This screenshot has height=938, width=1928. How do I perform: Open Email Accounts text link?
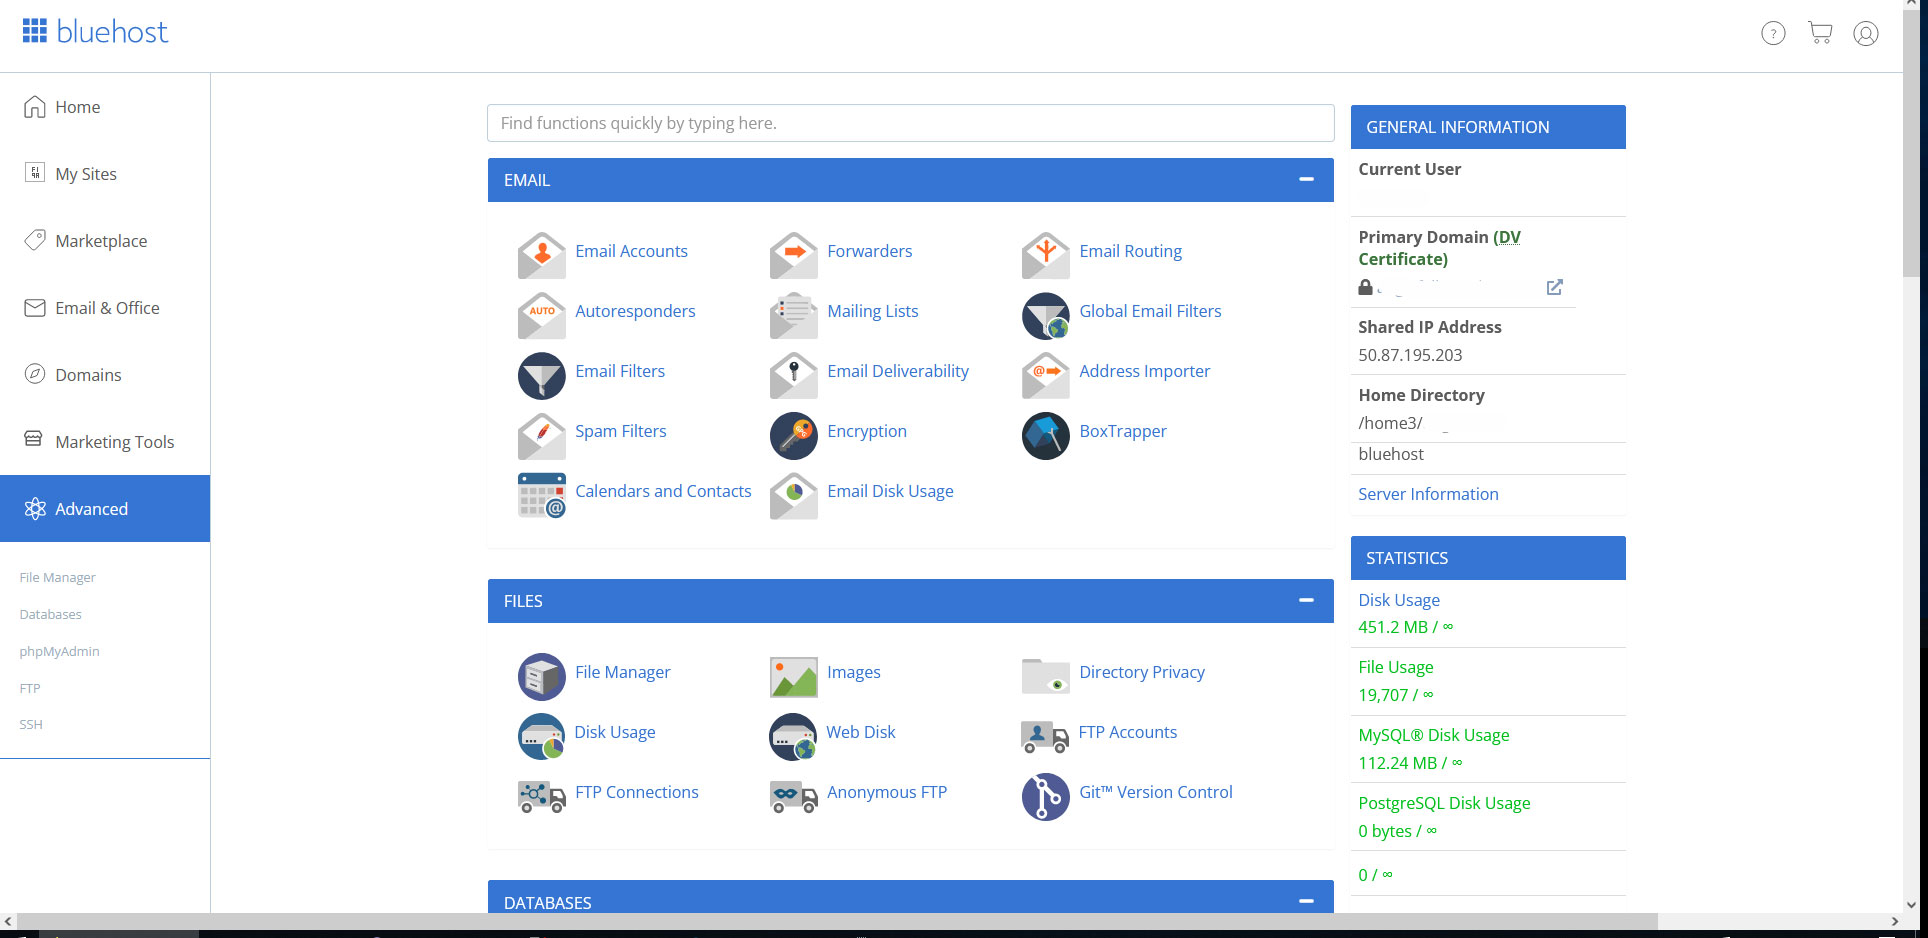631,251
